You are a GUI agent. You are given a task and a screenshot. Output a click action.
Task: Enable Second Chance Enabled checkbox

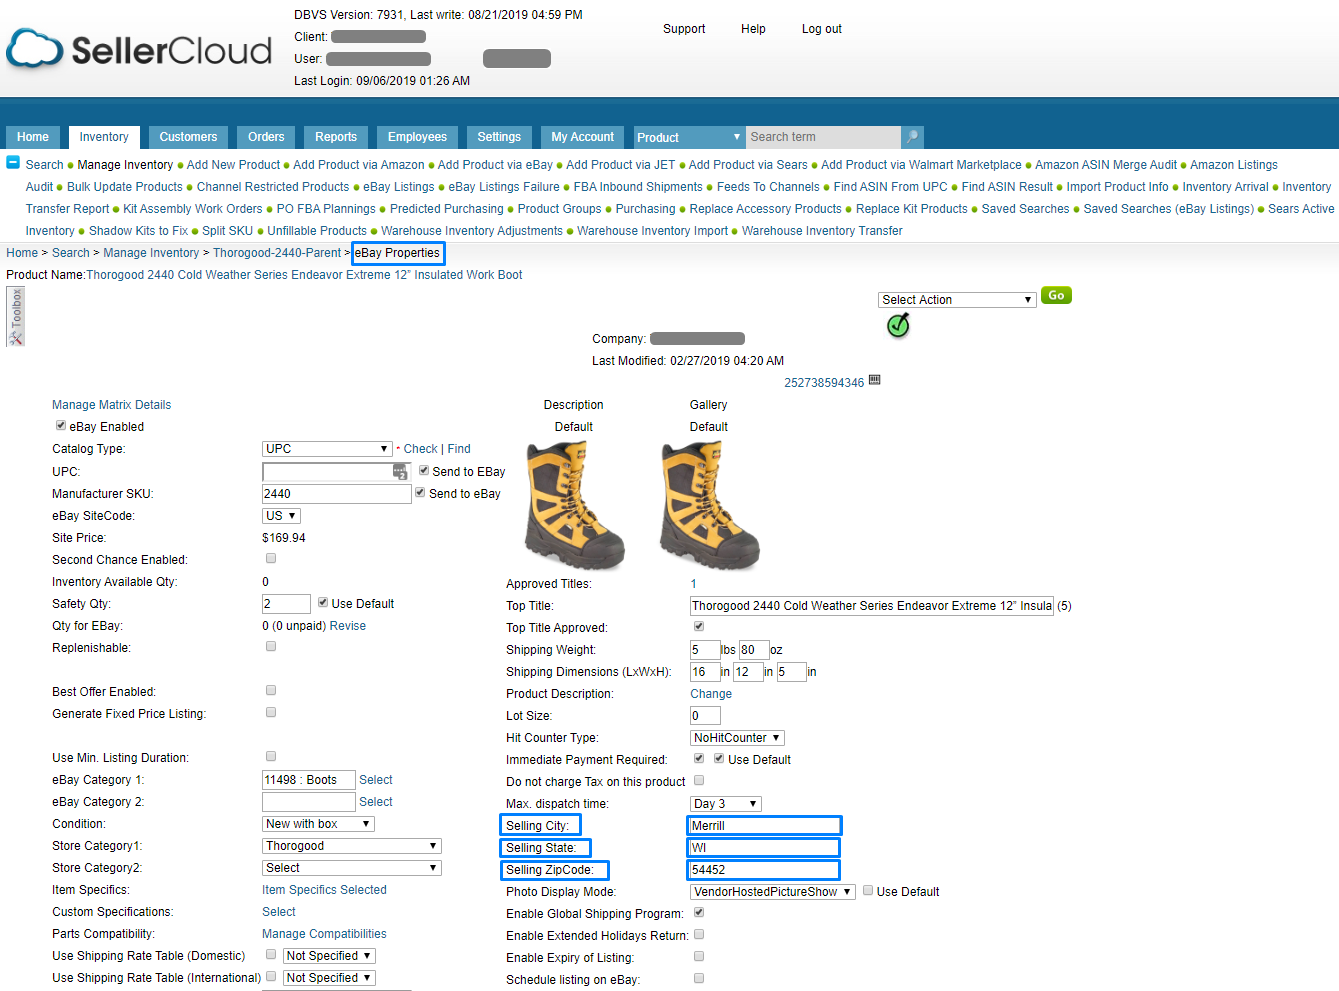point(271,558)
